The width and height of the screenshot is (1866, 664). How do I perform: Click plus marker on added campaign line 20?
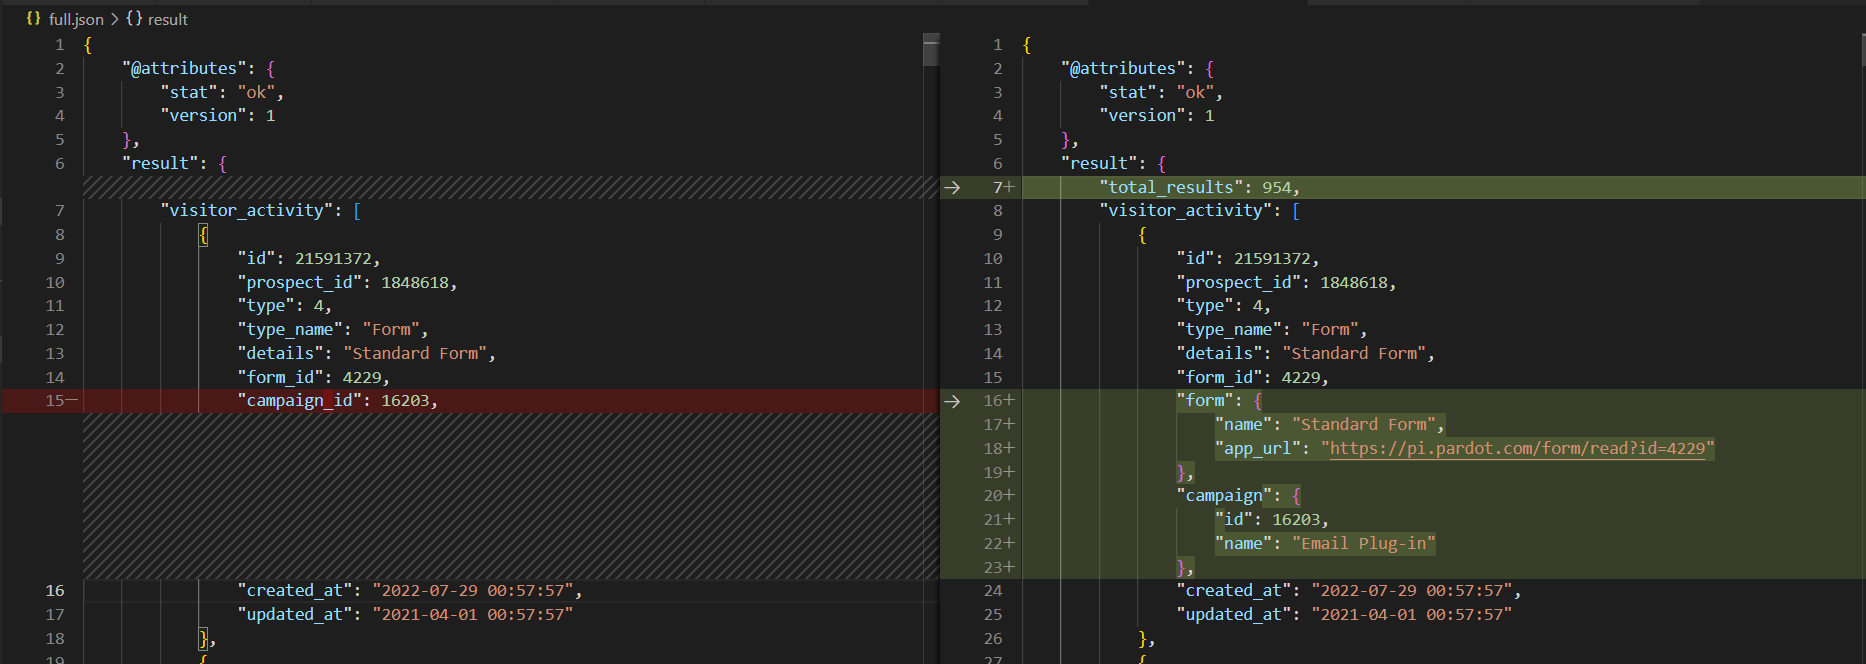pos(1010,496)
